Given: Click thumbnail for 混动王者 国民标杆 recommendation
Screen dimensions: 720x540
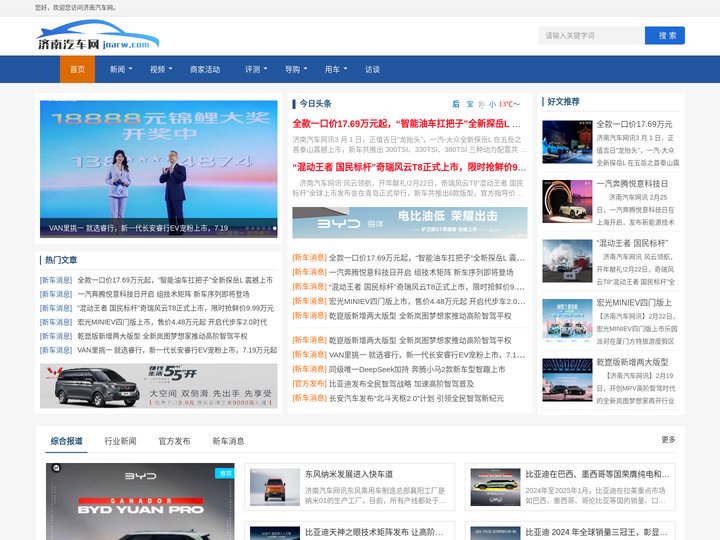Looking at the screenshot, I should pyautogui.click(x=567, y=261).
